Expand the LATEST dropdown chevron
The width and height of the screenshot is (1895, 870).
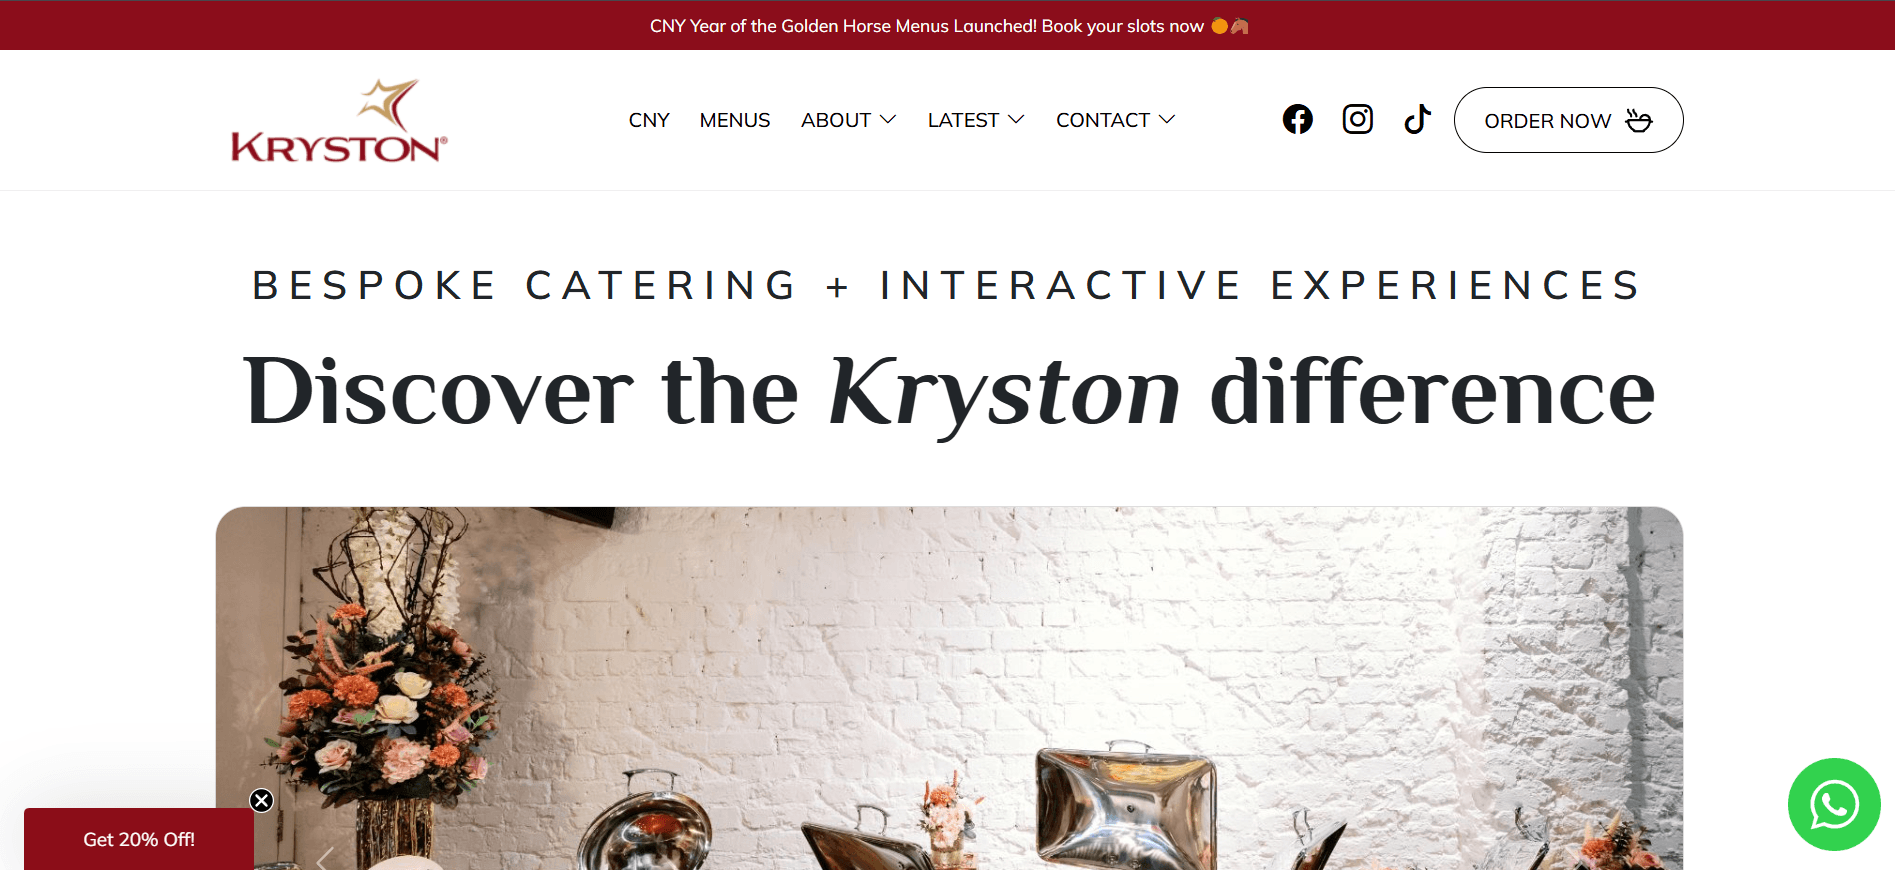tap(1016, 120)
